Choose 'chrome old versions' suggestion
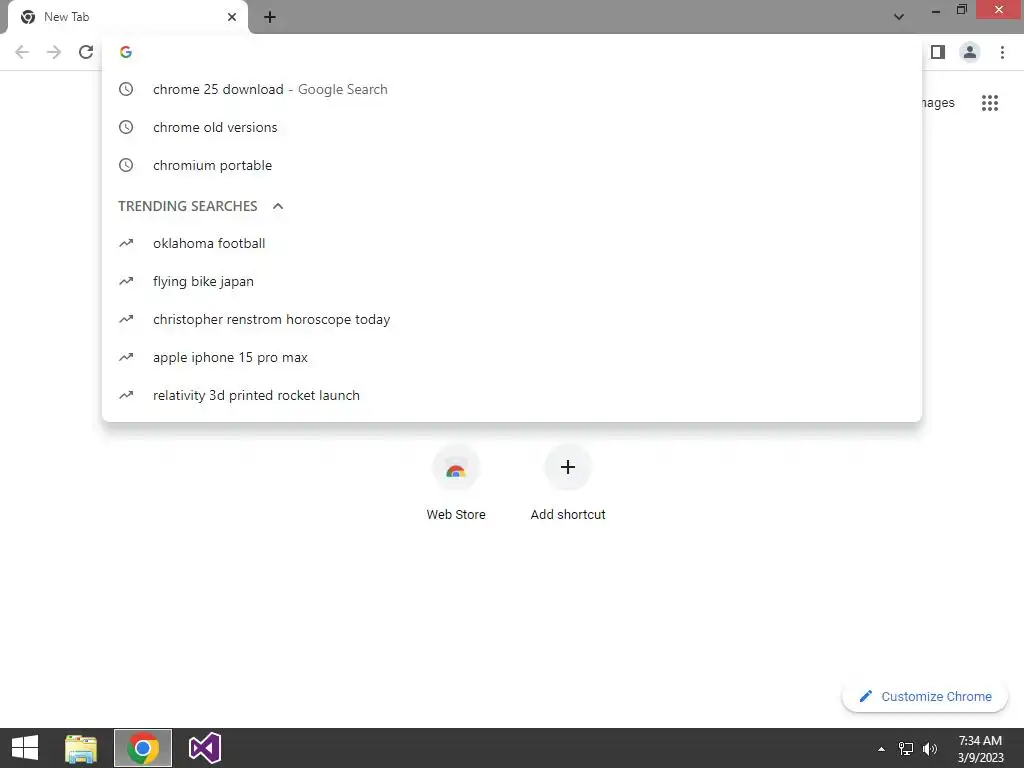Image resolution: width=1024 pixels, height=768 pixels. click(512, 127)
